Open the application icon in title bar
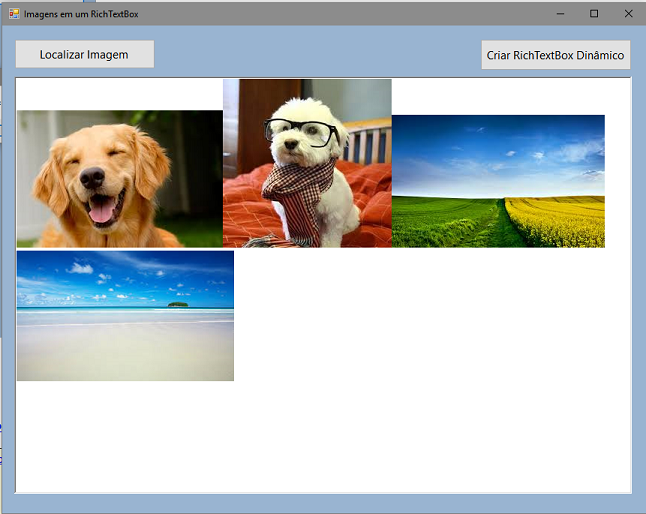 14,14
